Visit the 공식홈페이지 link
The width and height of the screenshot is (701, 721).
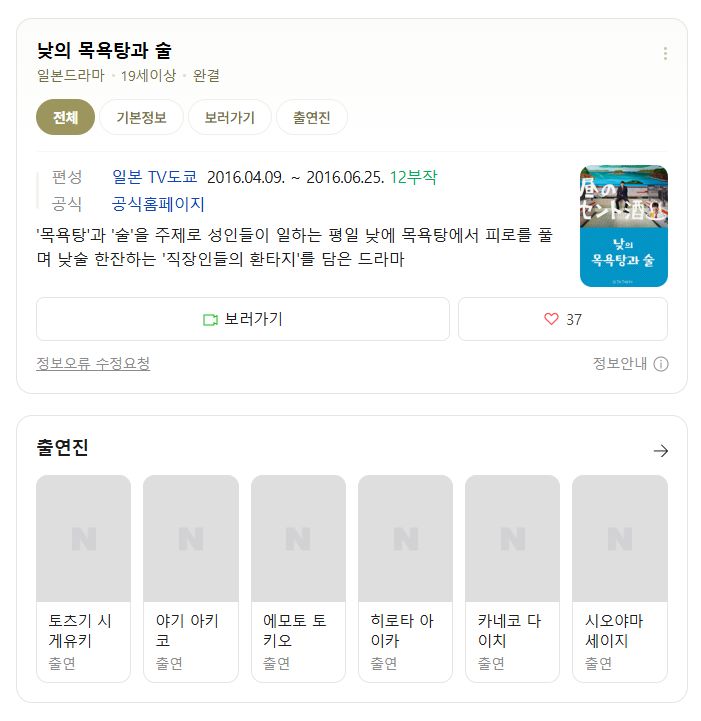pyautogui.click(x=158, y=204)
